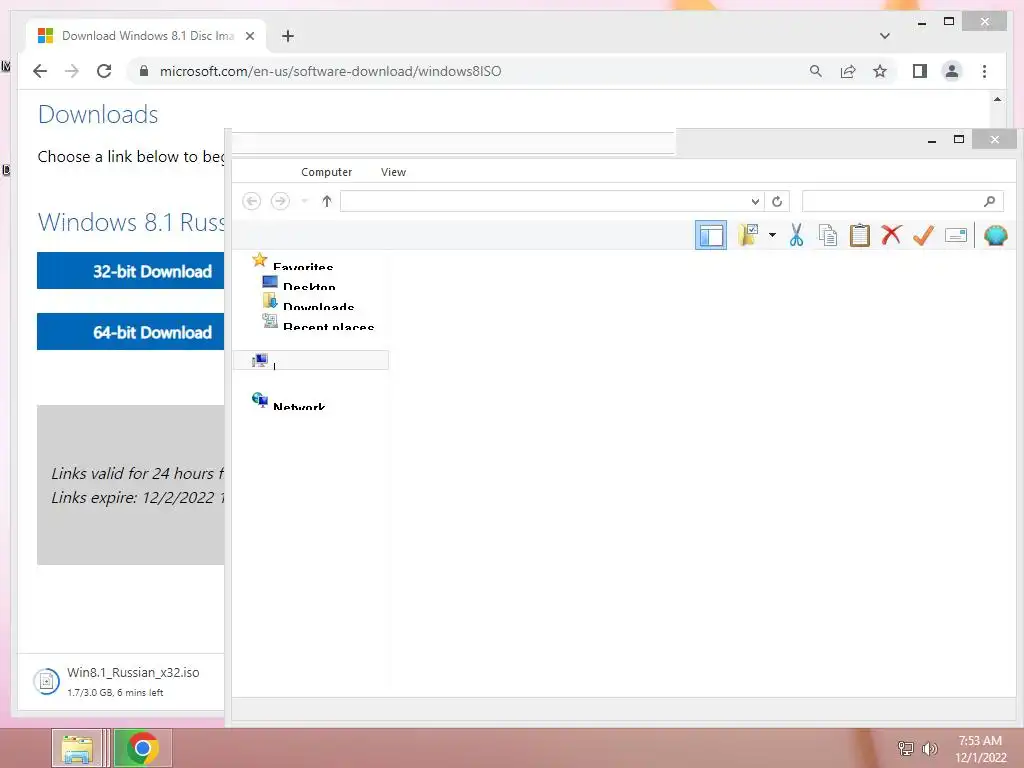Open Chrome's three-dot menu

pos(984,71)
